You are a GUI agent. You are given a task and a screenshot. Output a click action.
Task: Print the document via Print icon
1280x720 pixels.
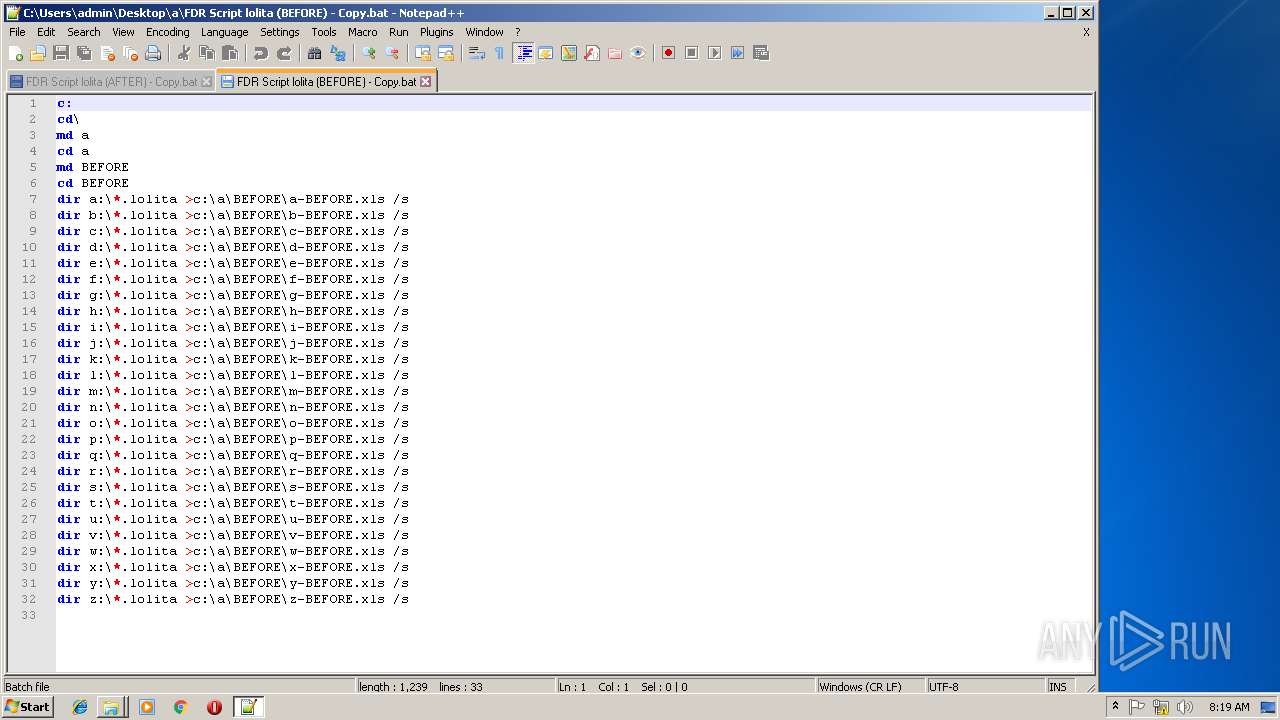coord(153,53)
